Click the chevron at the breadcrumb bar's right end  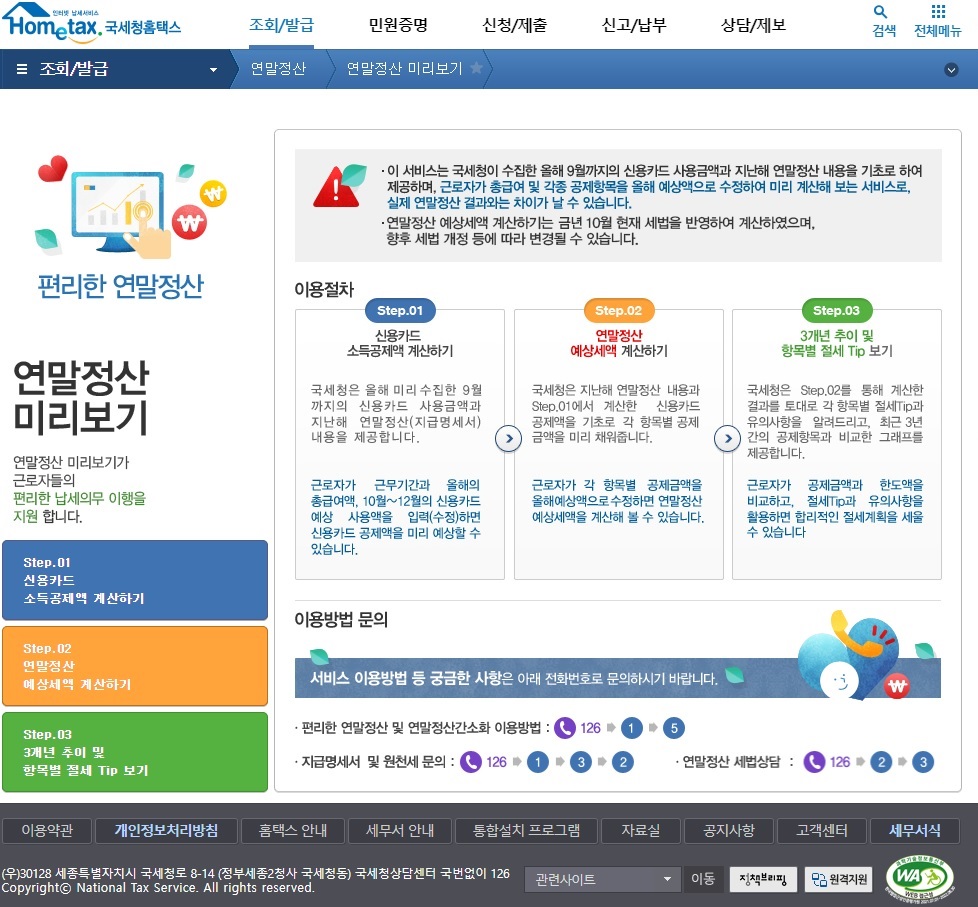click(950, 71)
